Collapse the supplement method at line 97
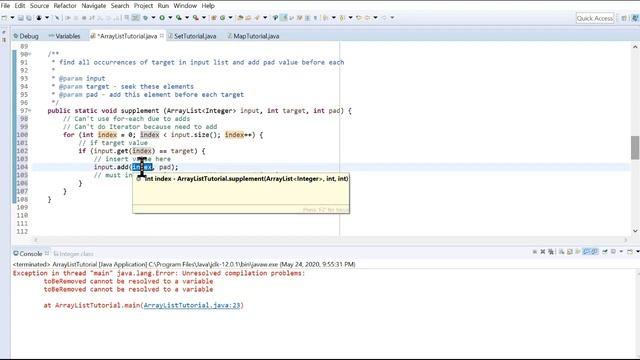The width and height of the screenshot is (640, 360). 30,111
